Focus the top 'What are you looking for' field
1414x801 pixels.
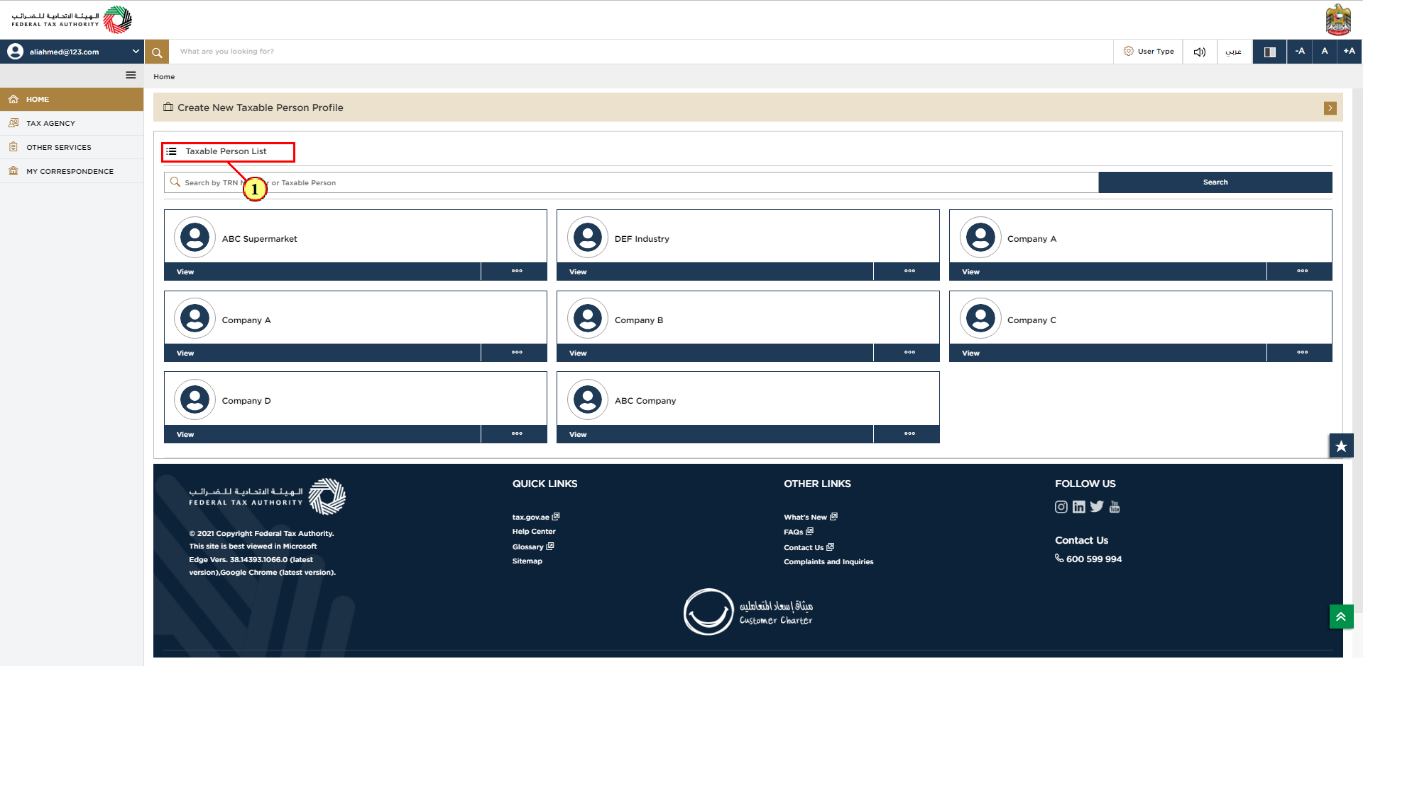(x=640, y=51)
